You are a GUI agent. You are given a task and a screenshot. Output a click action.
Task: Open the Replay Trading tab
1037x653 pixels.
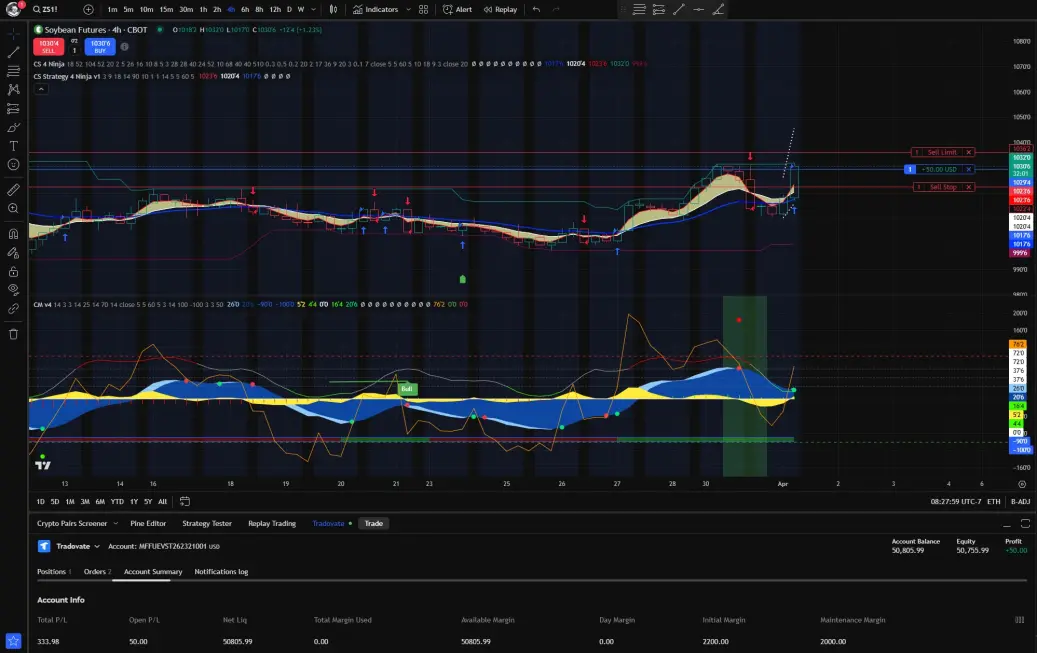tap(272, 523)
